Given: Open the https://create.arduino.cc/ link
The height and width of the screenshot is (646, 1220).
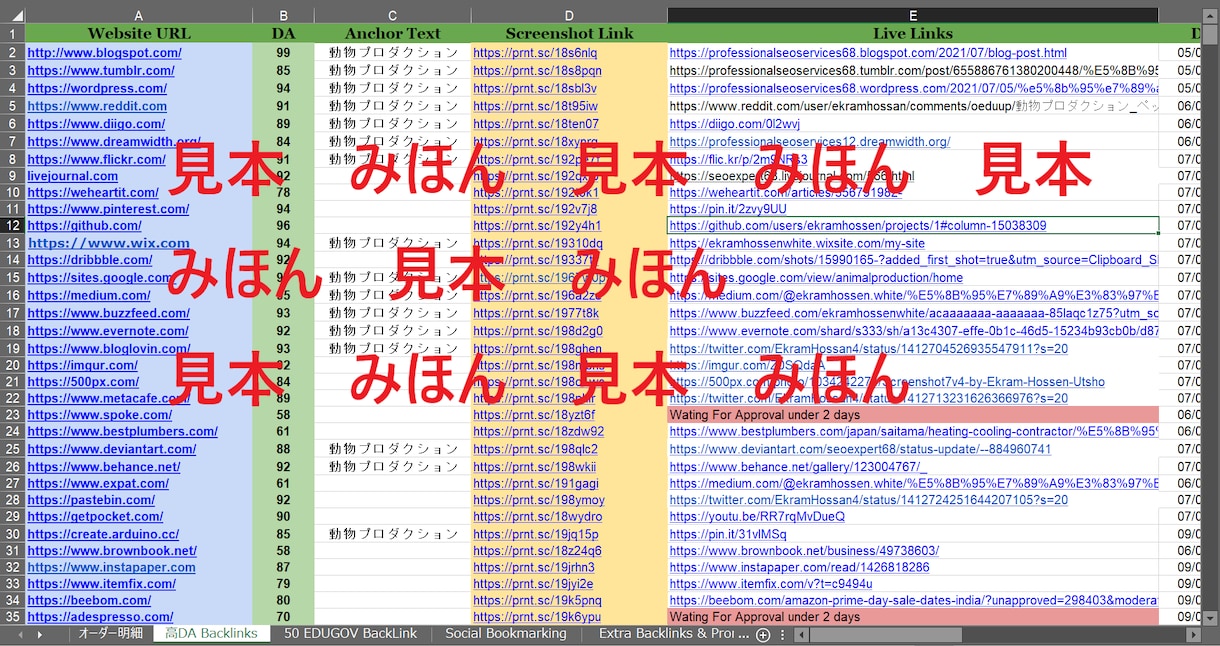Looking at the screenshot, I should click(x=103, y=534).
